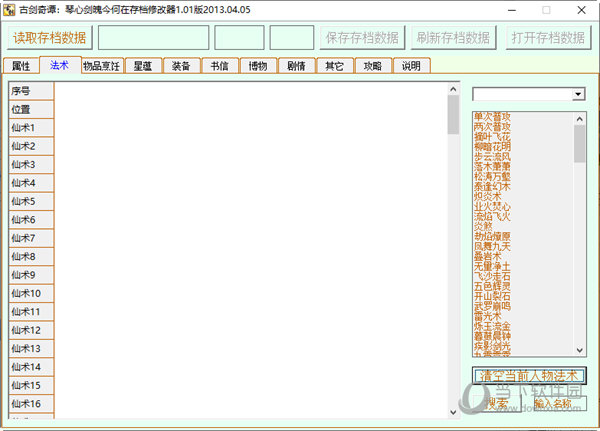
Task: Click the 输入名称 input field
Action: (x=560, y=403)
